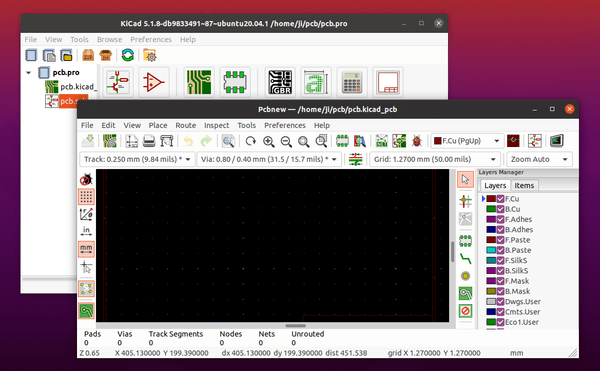Click the plot icon in Pcbnew toolbar
600x371 pixels.
pos(166,141)
